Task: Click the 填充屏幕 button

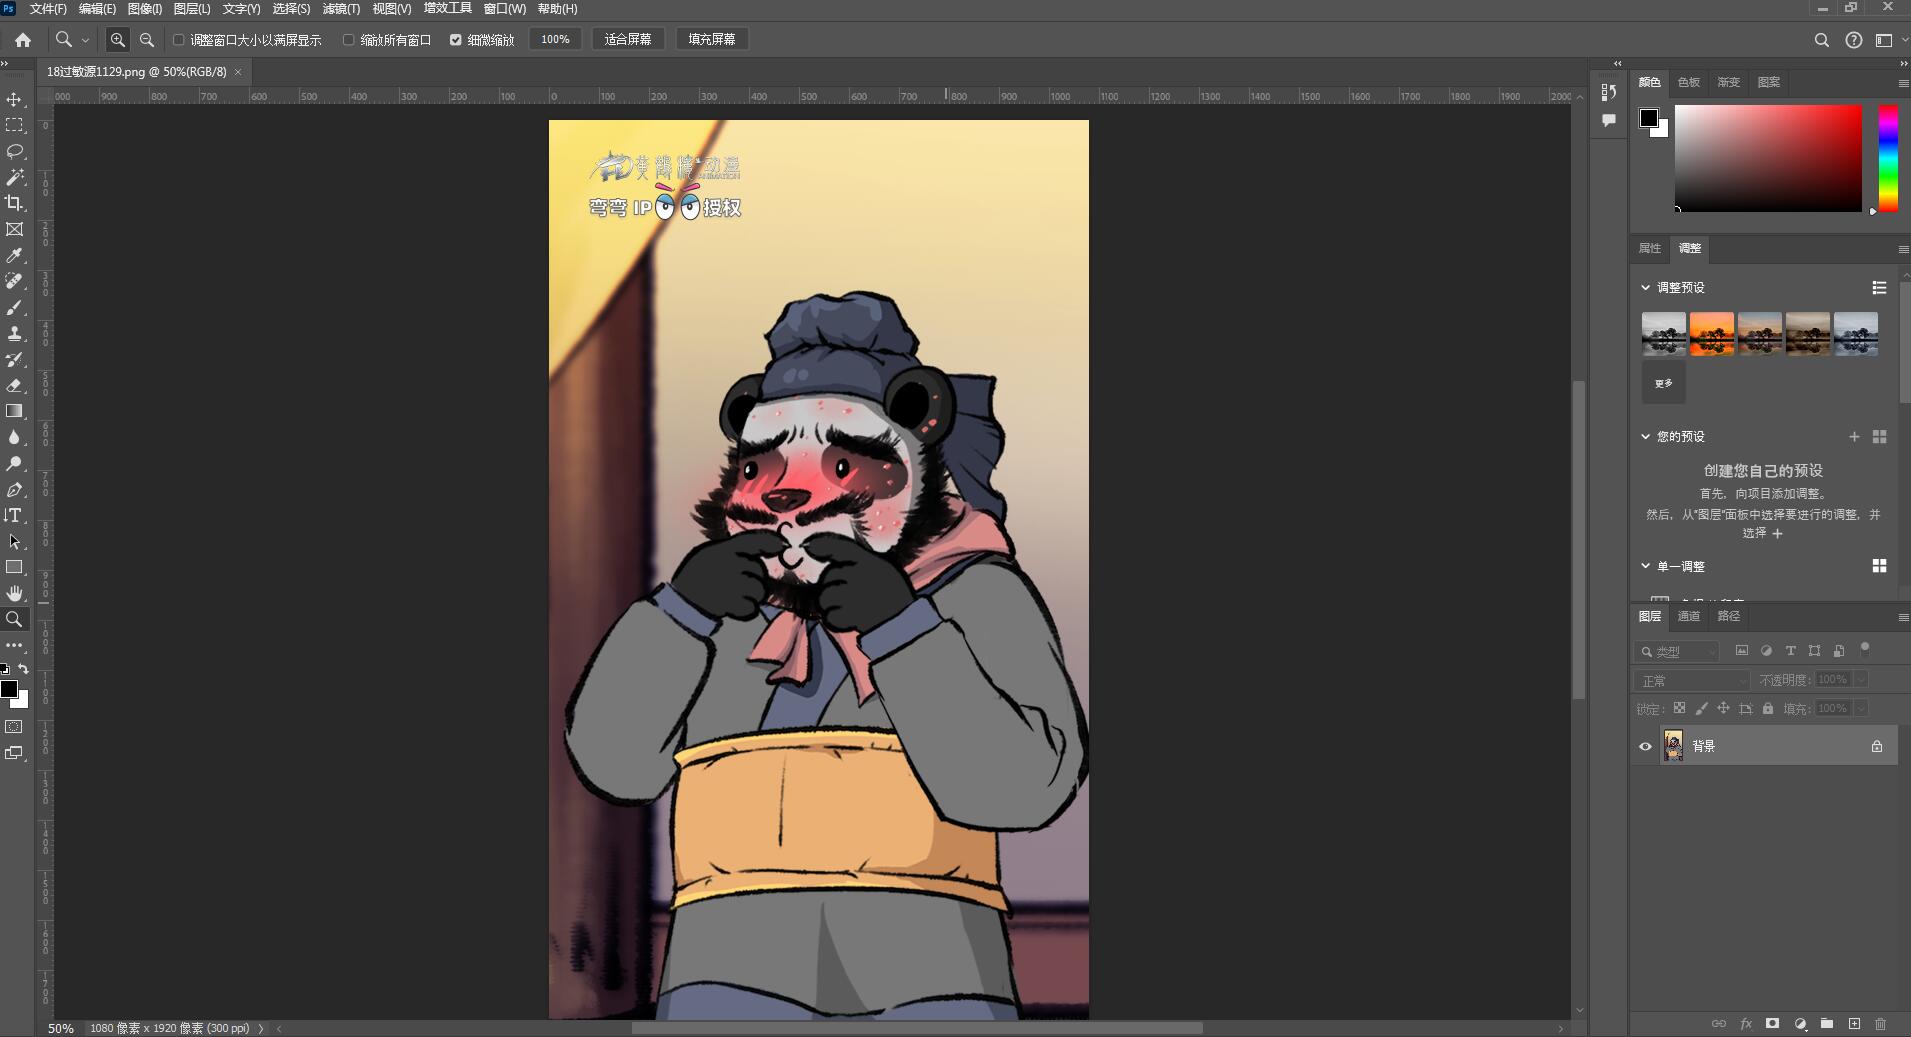Action: 712,40
